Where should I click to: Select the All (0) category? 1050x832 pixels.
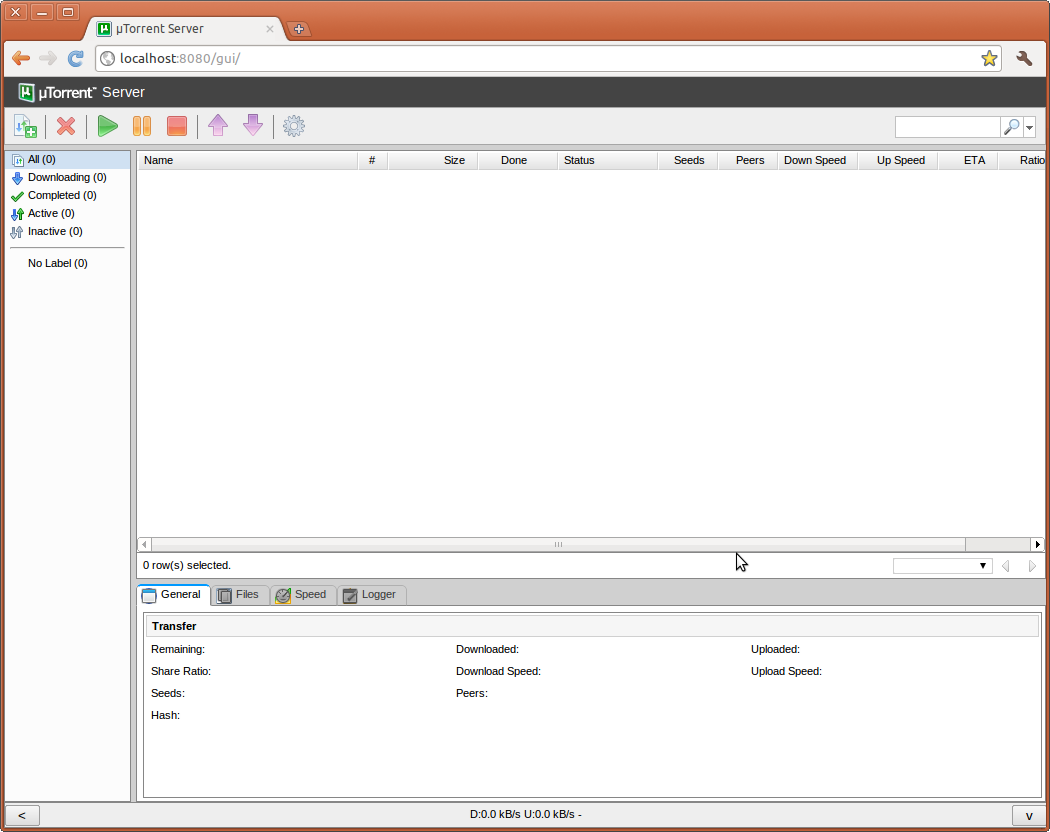[x=68, y=159]
